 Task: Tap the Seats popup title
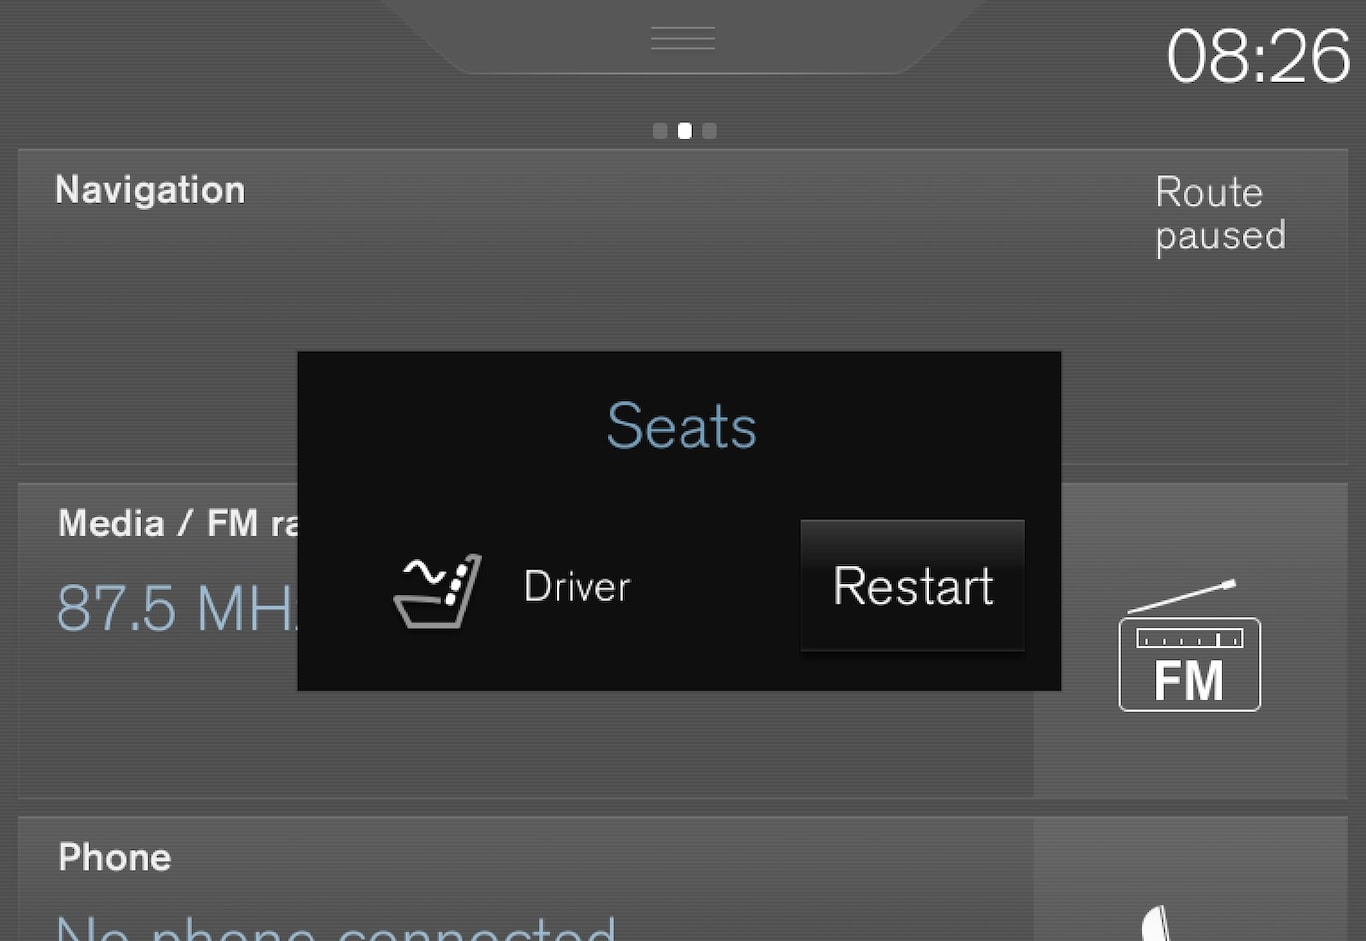click(x=682, y=426)
